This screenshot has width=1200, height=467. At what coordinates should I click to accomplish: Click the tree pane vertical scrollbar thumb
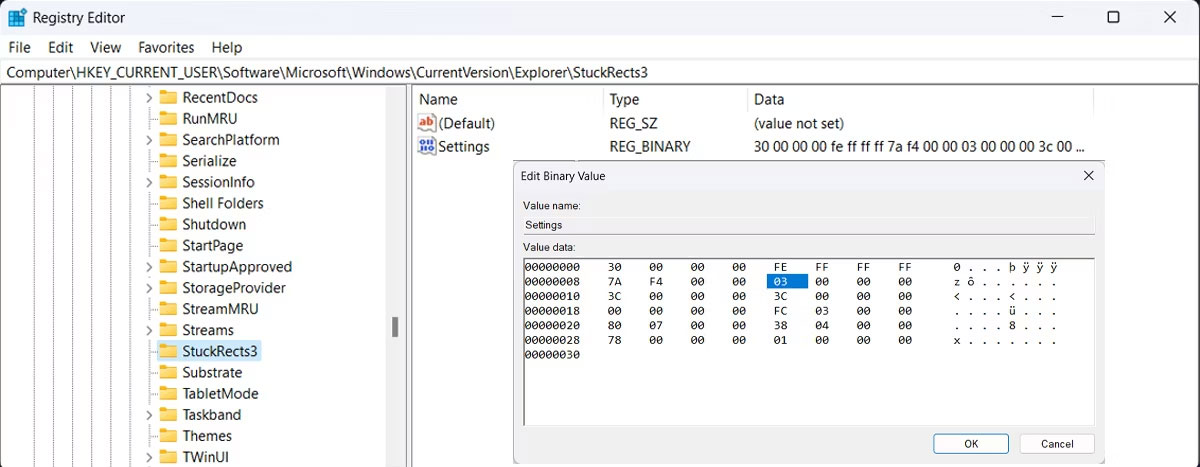[395, 327]
